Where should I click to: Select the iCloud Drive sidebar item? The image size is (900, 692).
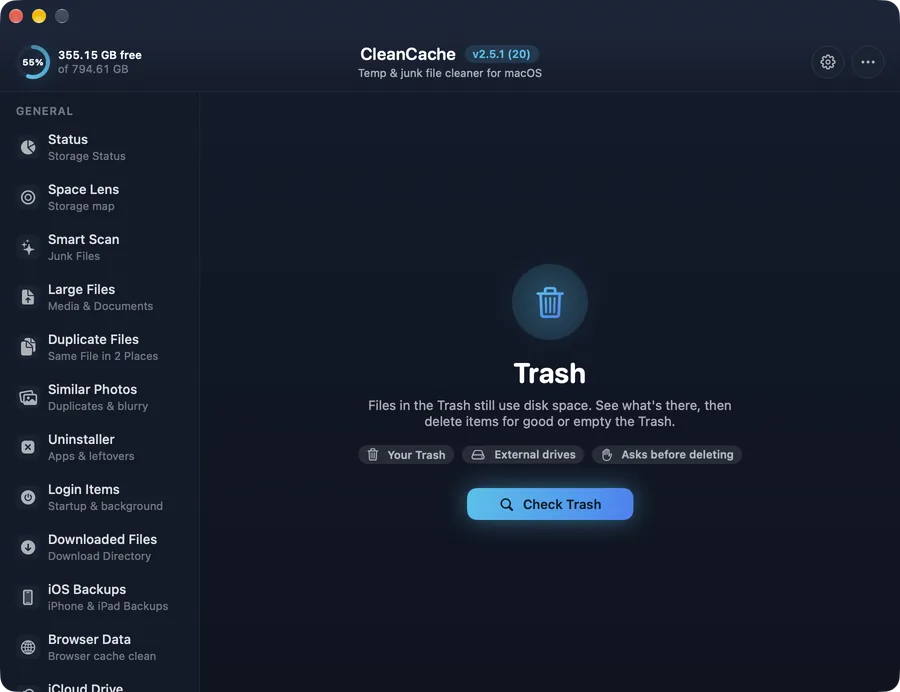[85, 687]
